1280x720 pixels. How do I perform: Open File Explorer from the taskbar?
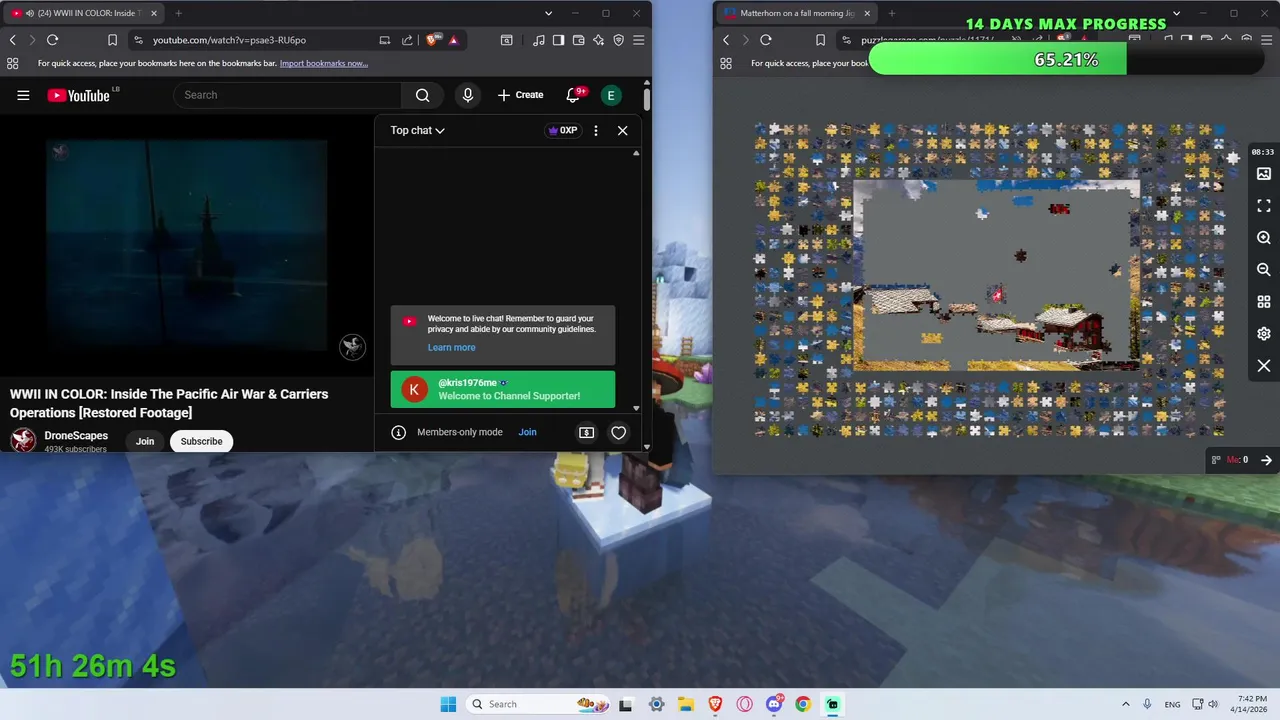[x=686, y=704]
